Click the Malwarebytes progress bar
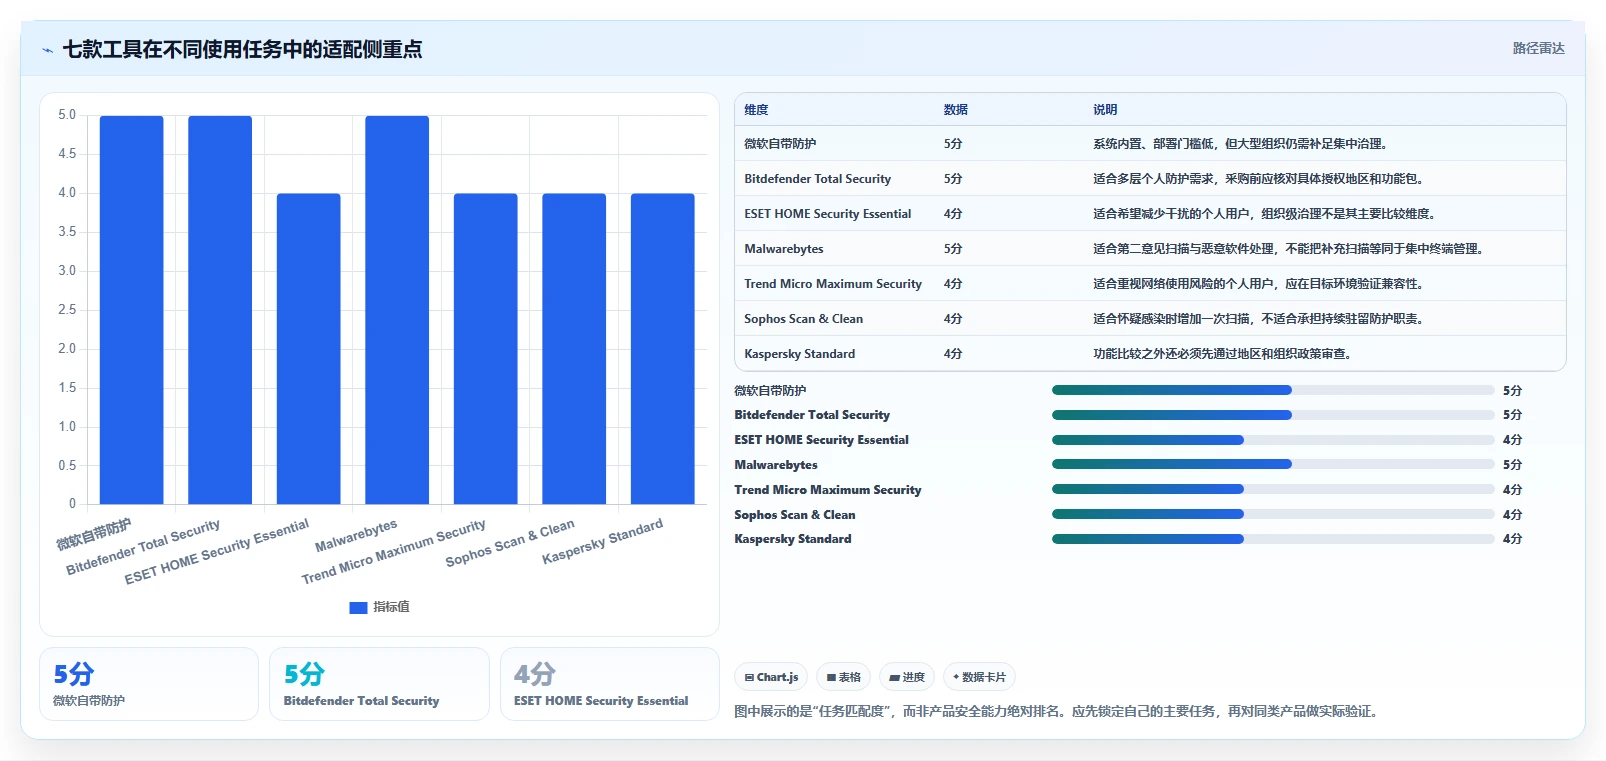Viewport: 1606px width, 761px height. point(1273,464)
